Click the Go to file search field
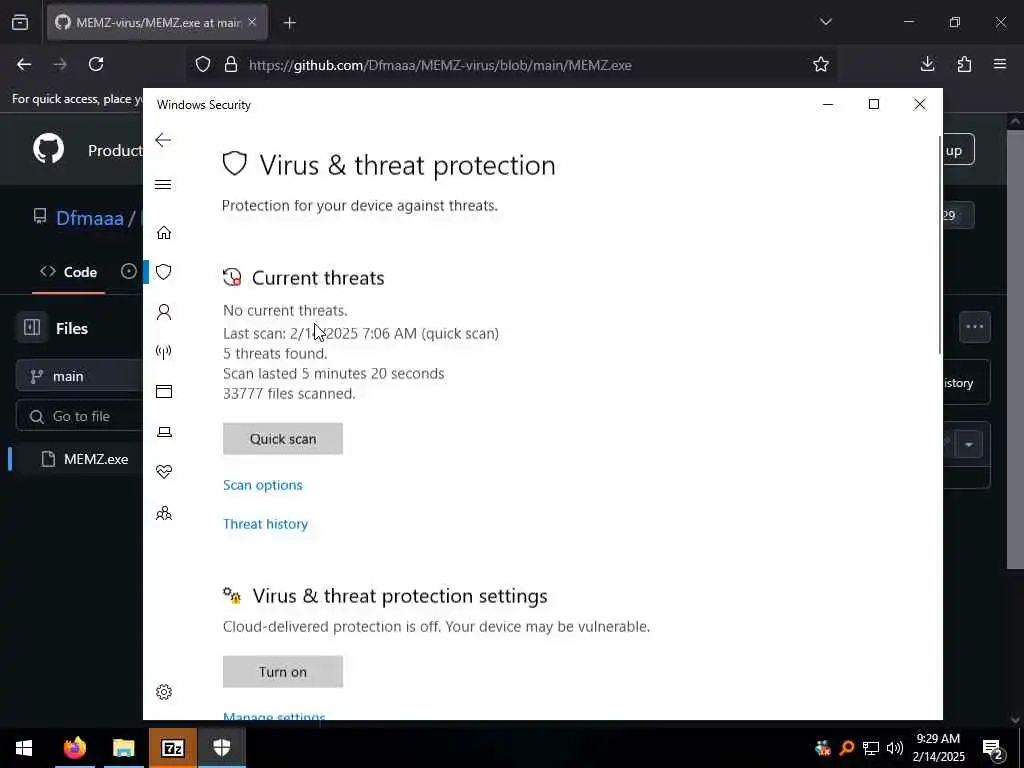 [80, 416]
